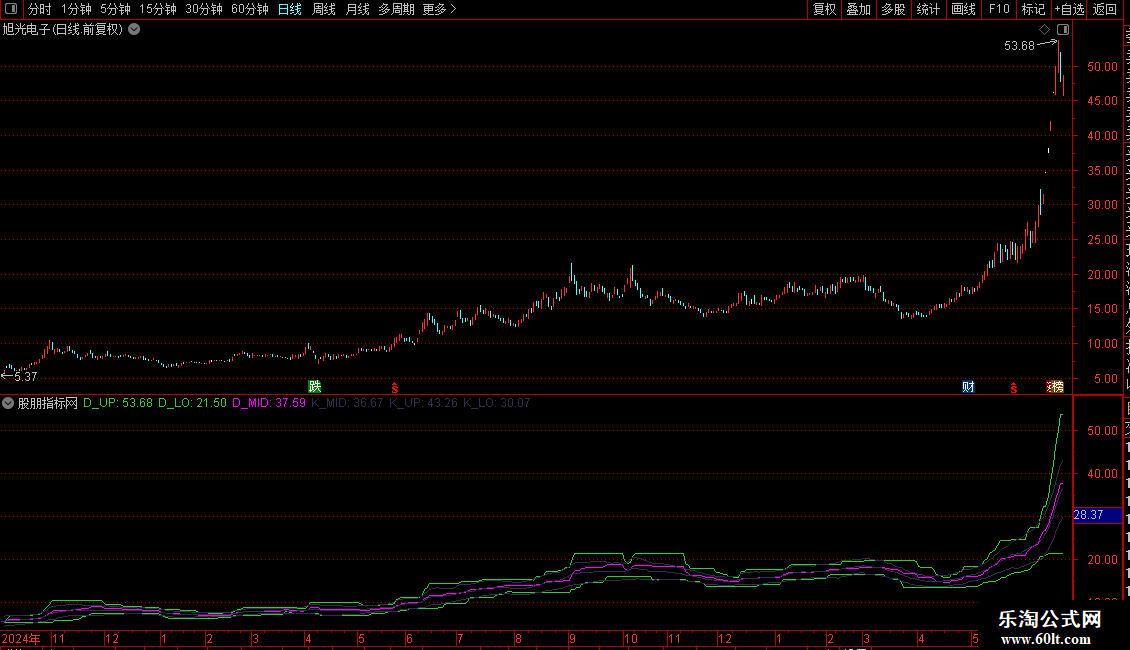
Task: Click 返回 to go back
Action: (x=1104, y=9)
